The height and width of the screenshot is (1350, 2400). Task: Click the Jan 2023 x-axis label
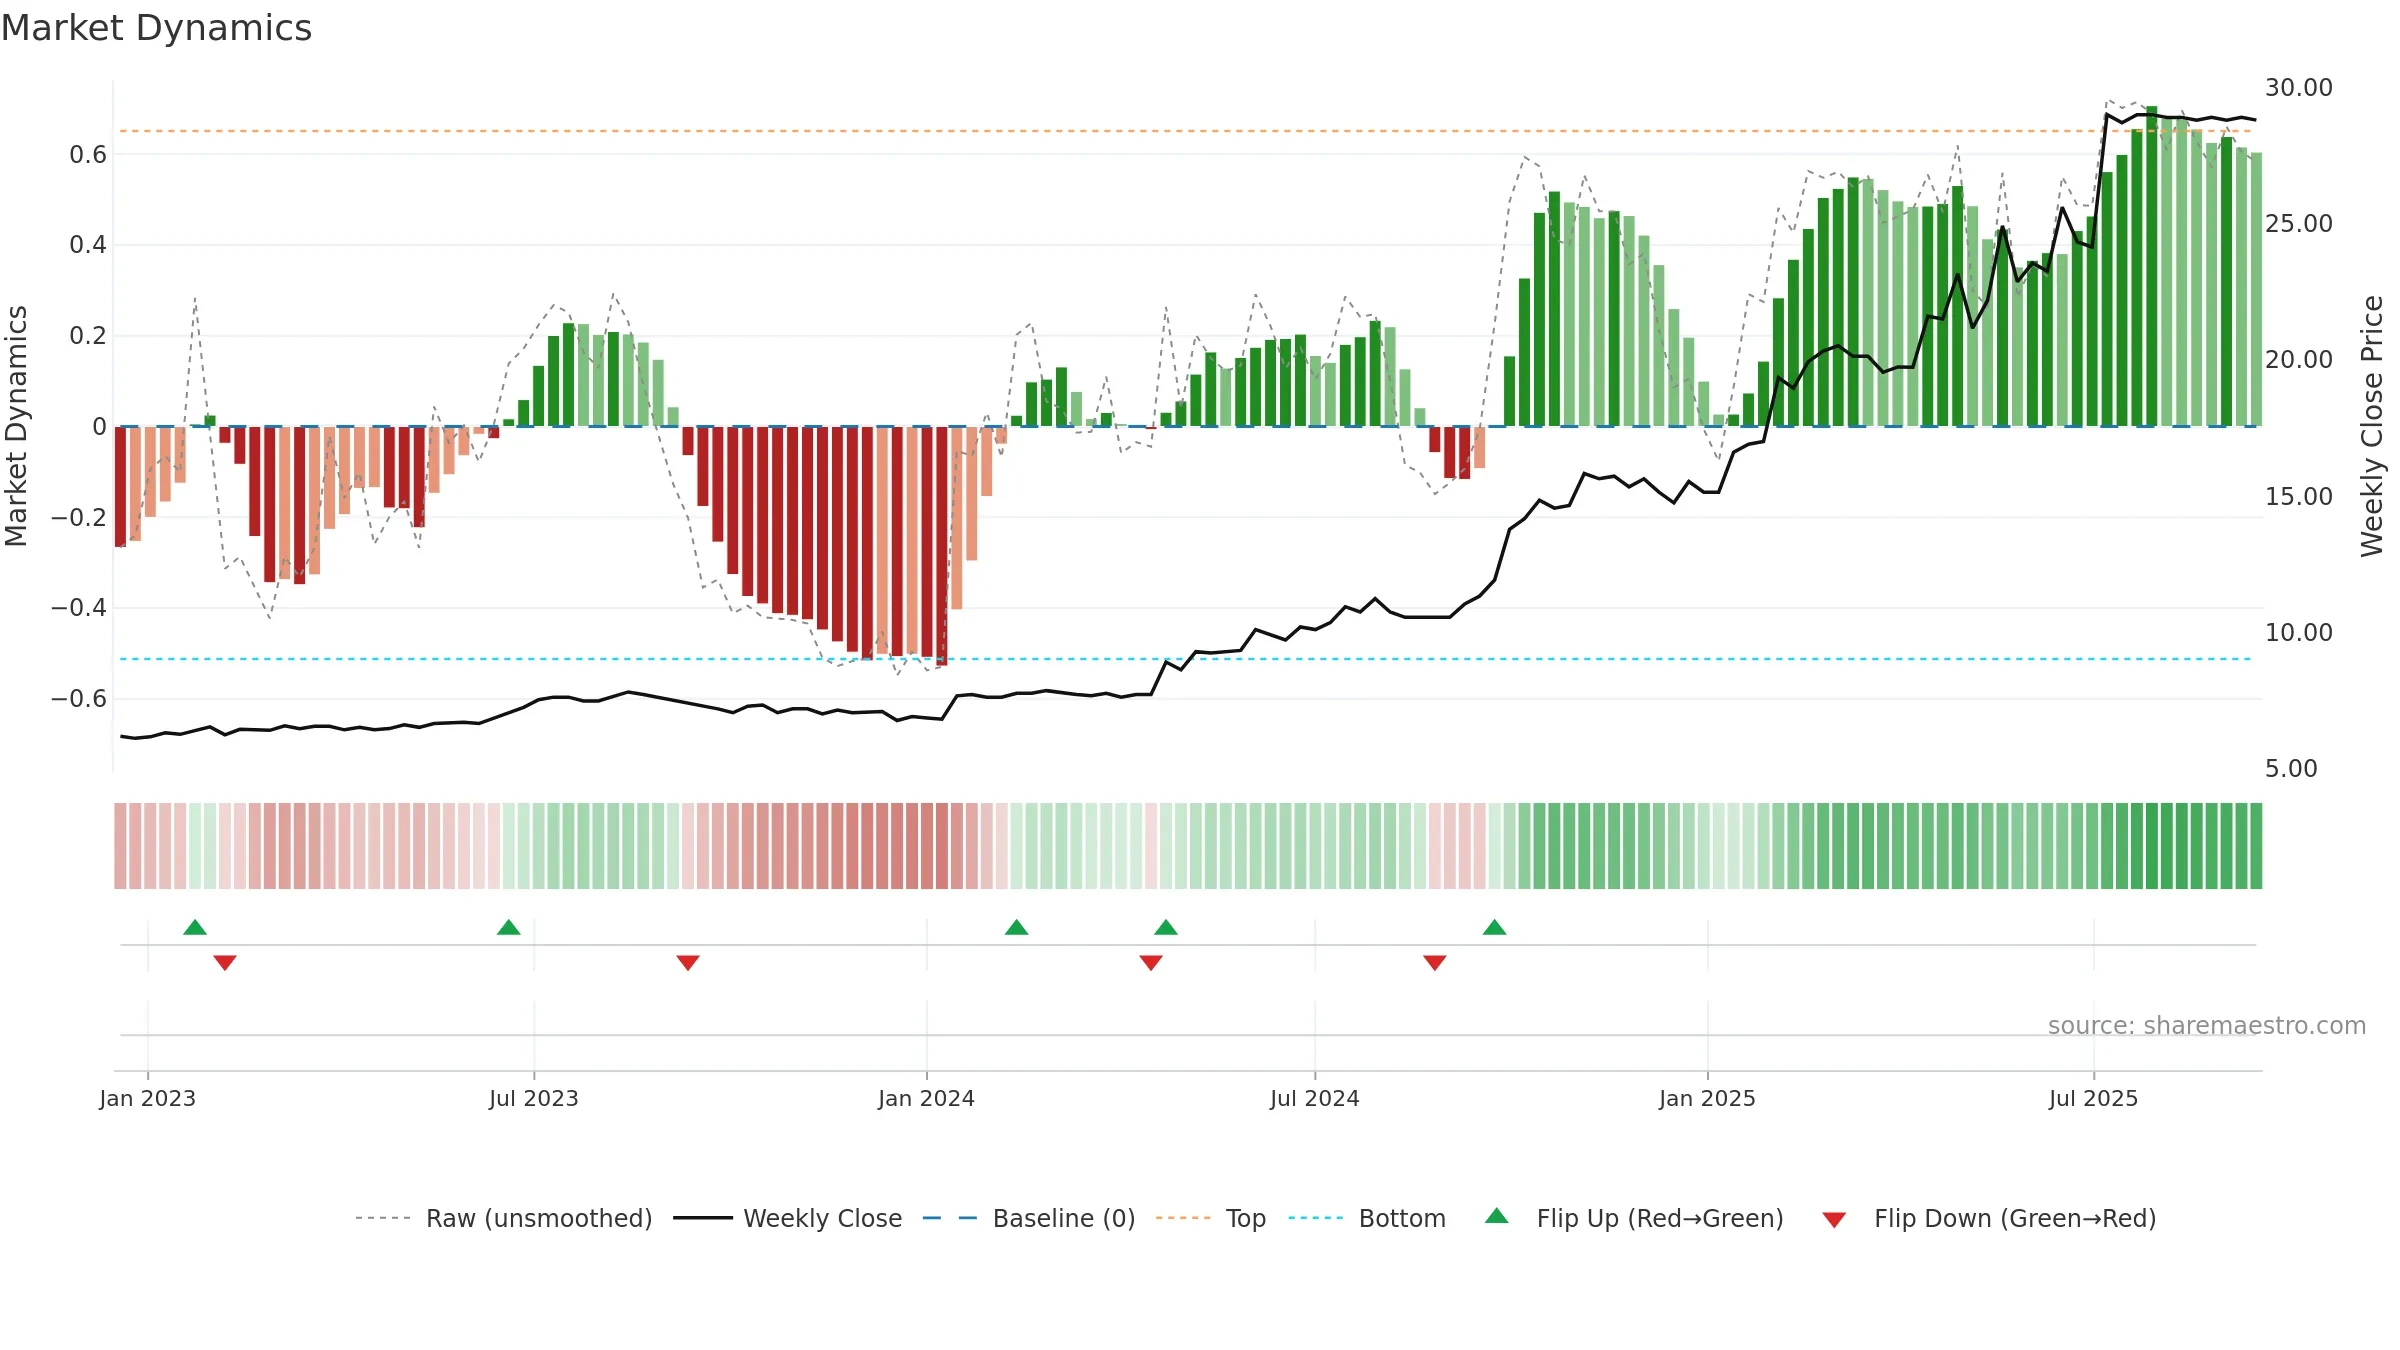(148, 1098)
